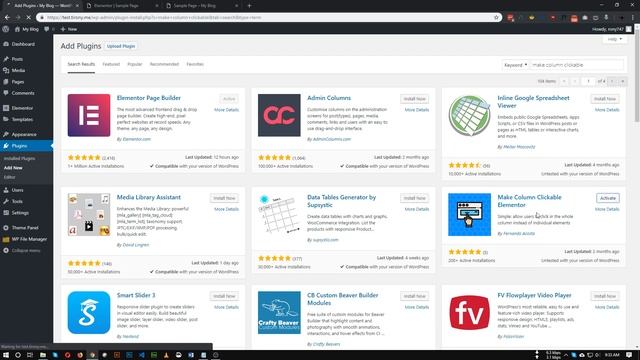Install the Admin Columns plugin
This screenshot has height=360, width=640.
pos(414,99)
